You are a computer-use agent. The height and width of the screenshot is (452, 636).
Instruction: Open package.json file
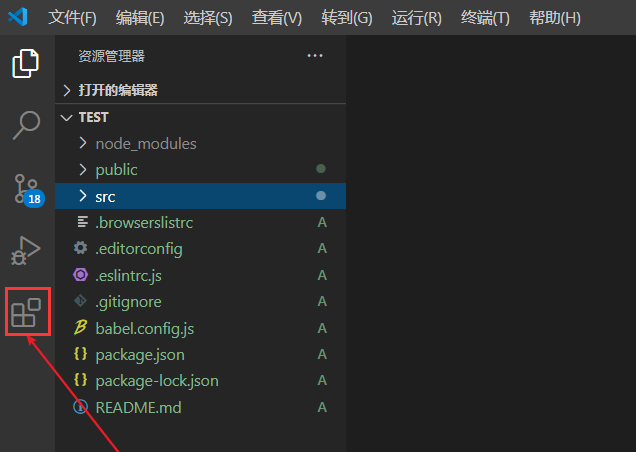click(x=140, y=354)
